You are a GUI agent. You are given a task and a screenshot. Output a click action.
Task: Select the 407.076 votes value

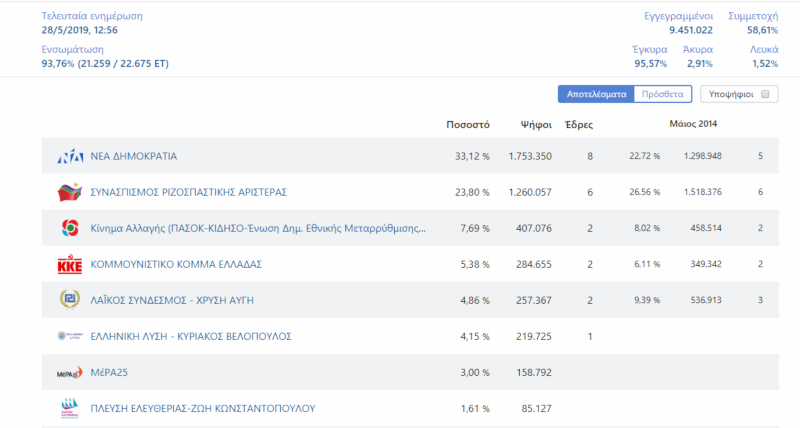pos(534,228)
